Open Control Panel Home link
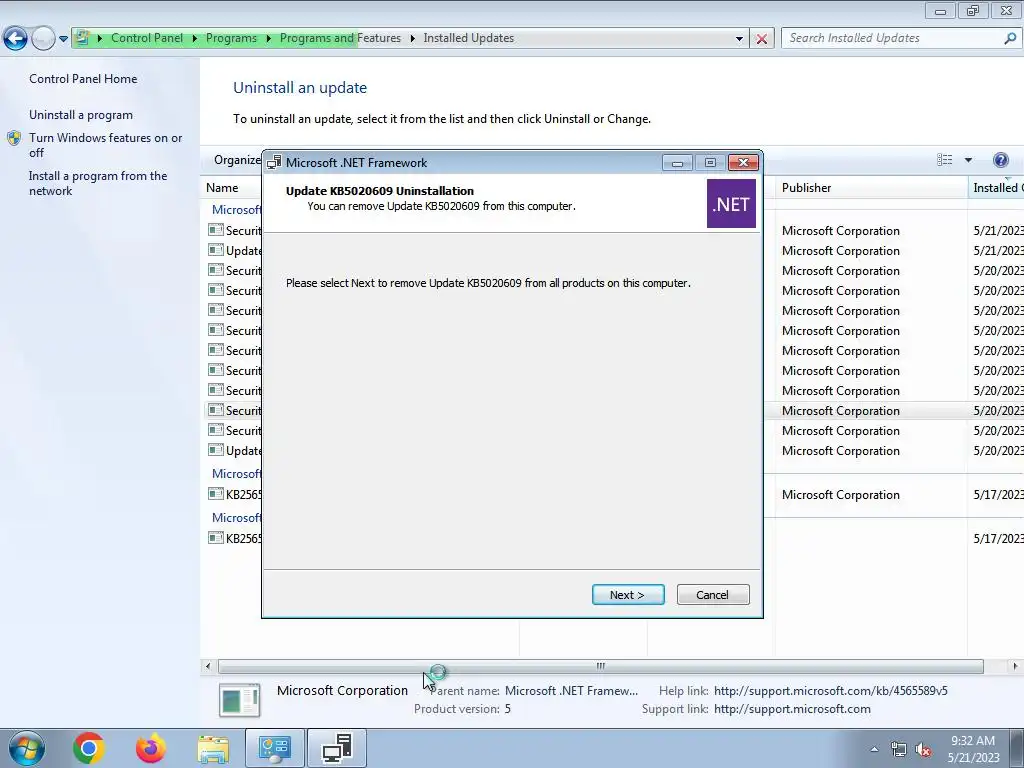 [83, 78]
